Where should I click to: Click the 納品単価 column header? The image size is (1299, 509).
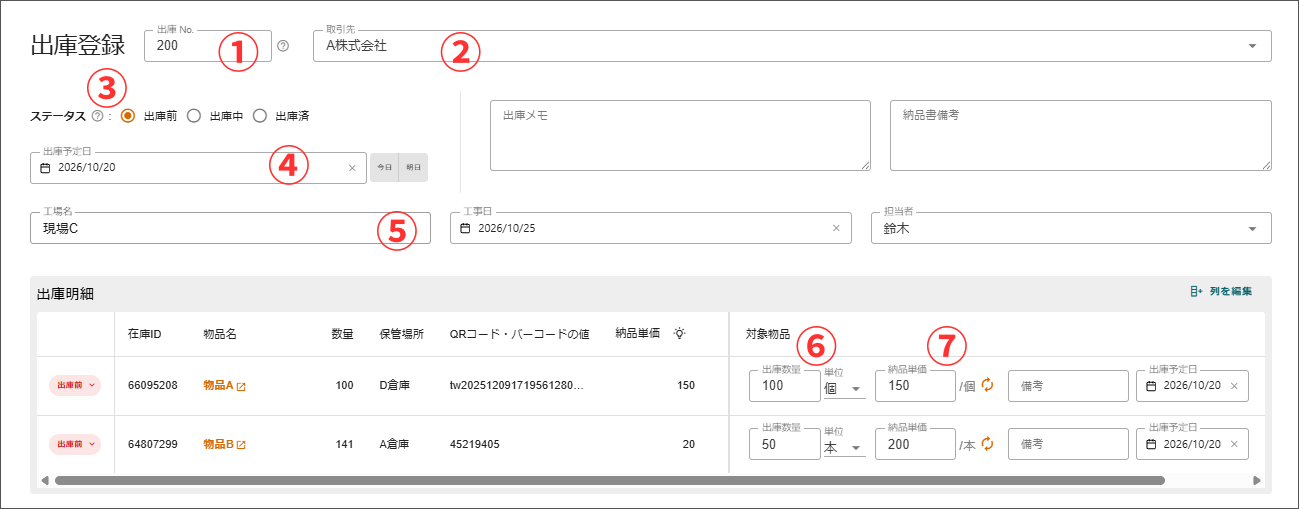[638, 334]
